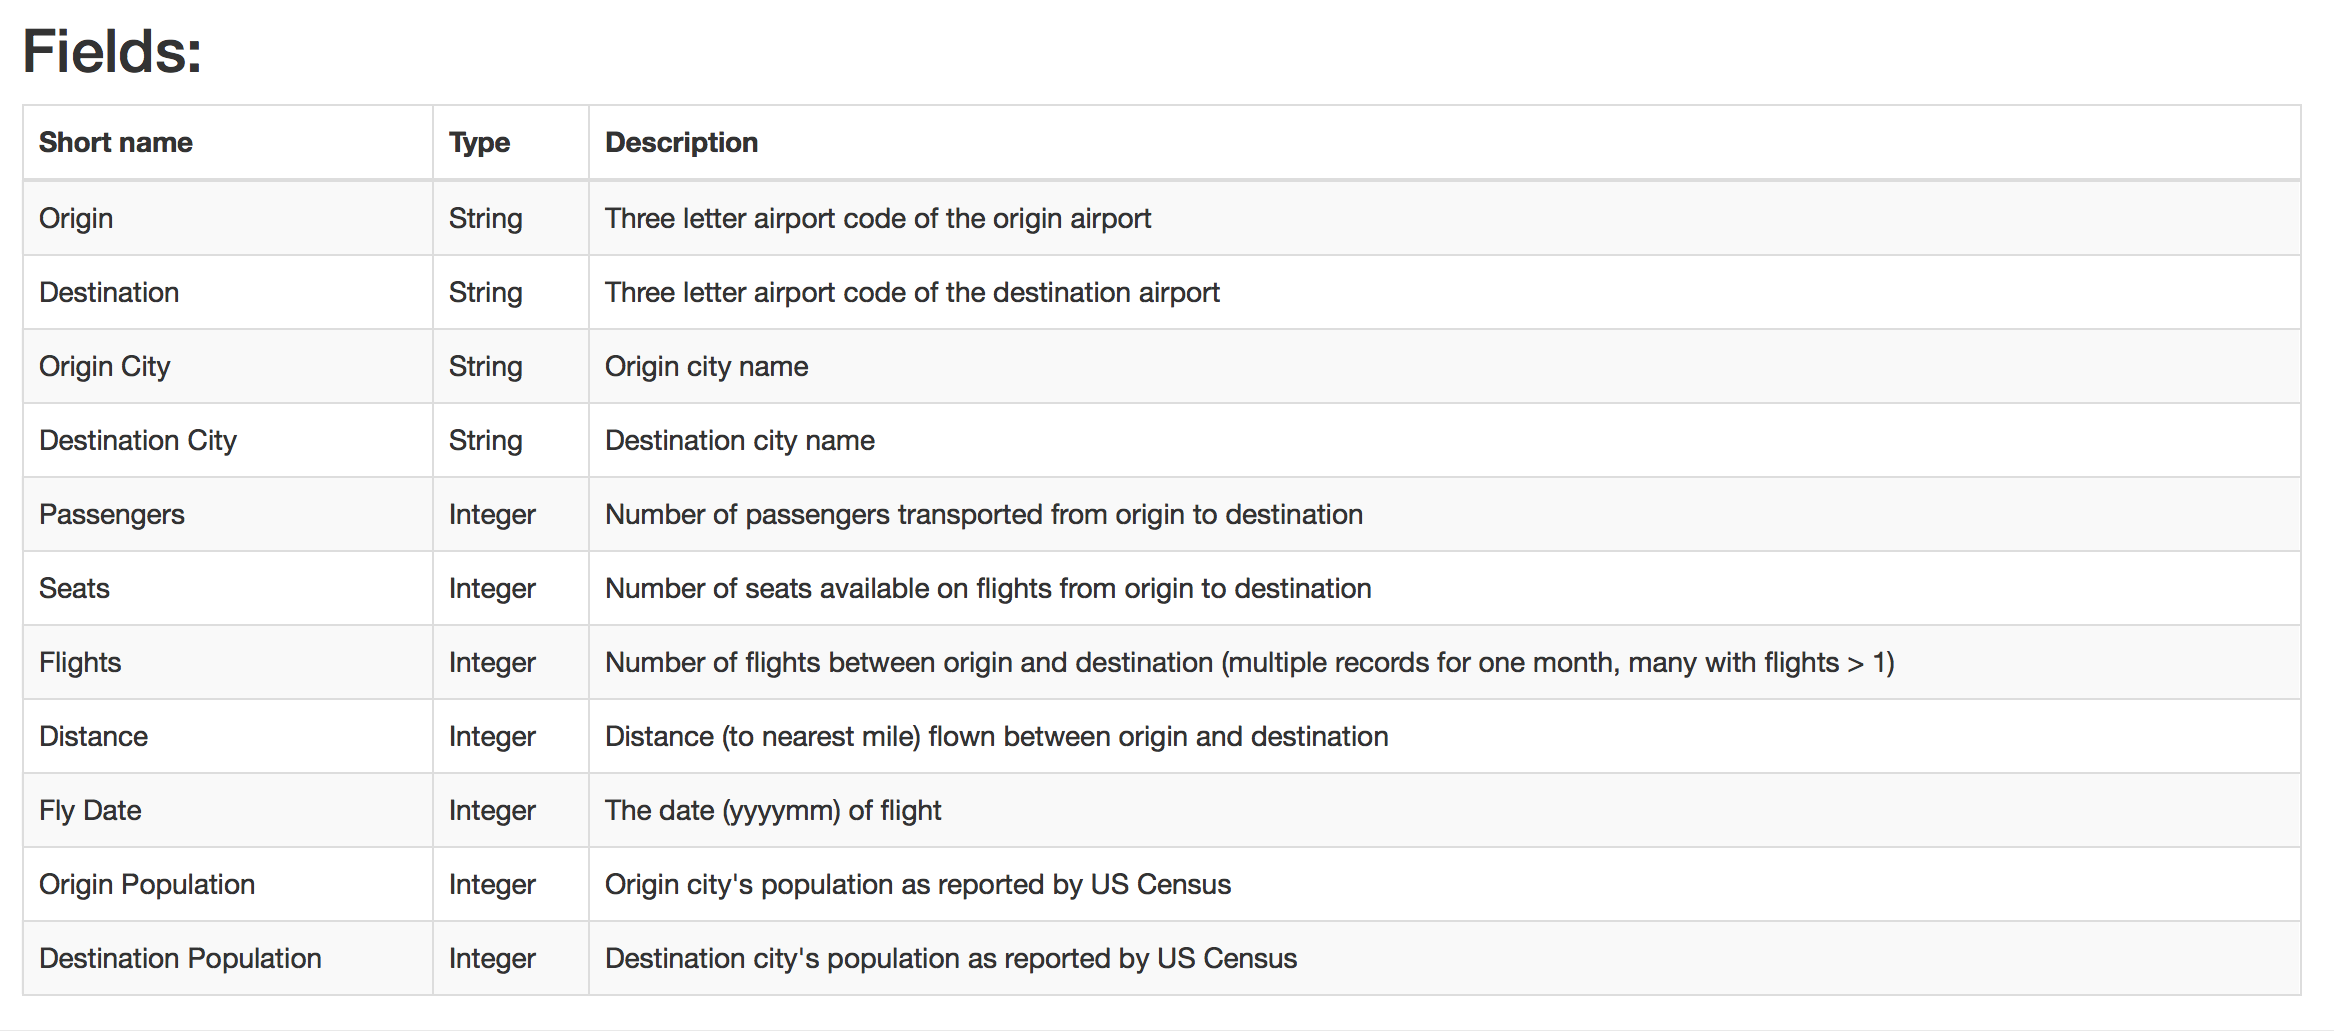Click the 'Seats' field name
Image resolution: width=2334 pixels, height=1032 pixels.
pos(74,588)
